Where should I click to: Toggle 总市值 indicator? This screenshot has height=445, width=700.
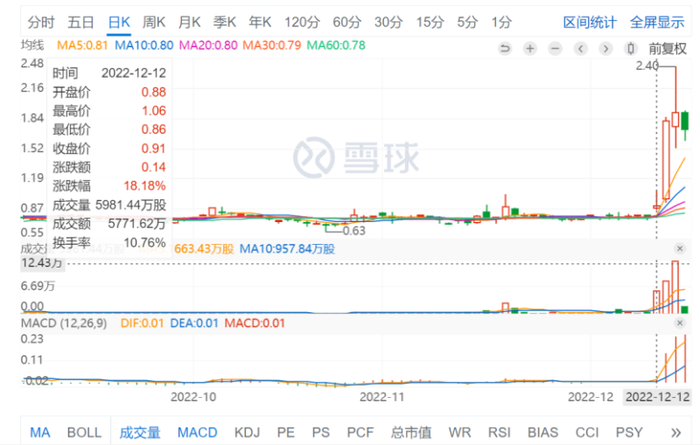tap(411, 433)
